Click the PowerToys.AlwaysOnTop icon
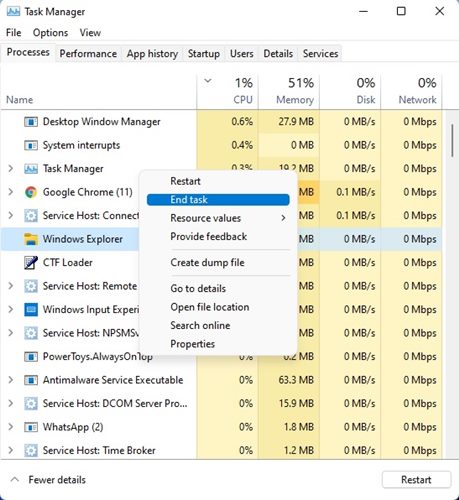This screenshot has height=500, width=459. tap(31, 357)
